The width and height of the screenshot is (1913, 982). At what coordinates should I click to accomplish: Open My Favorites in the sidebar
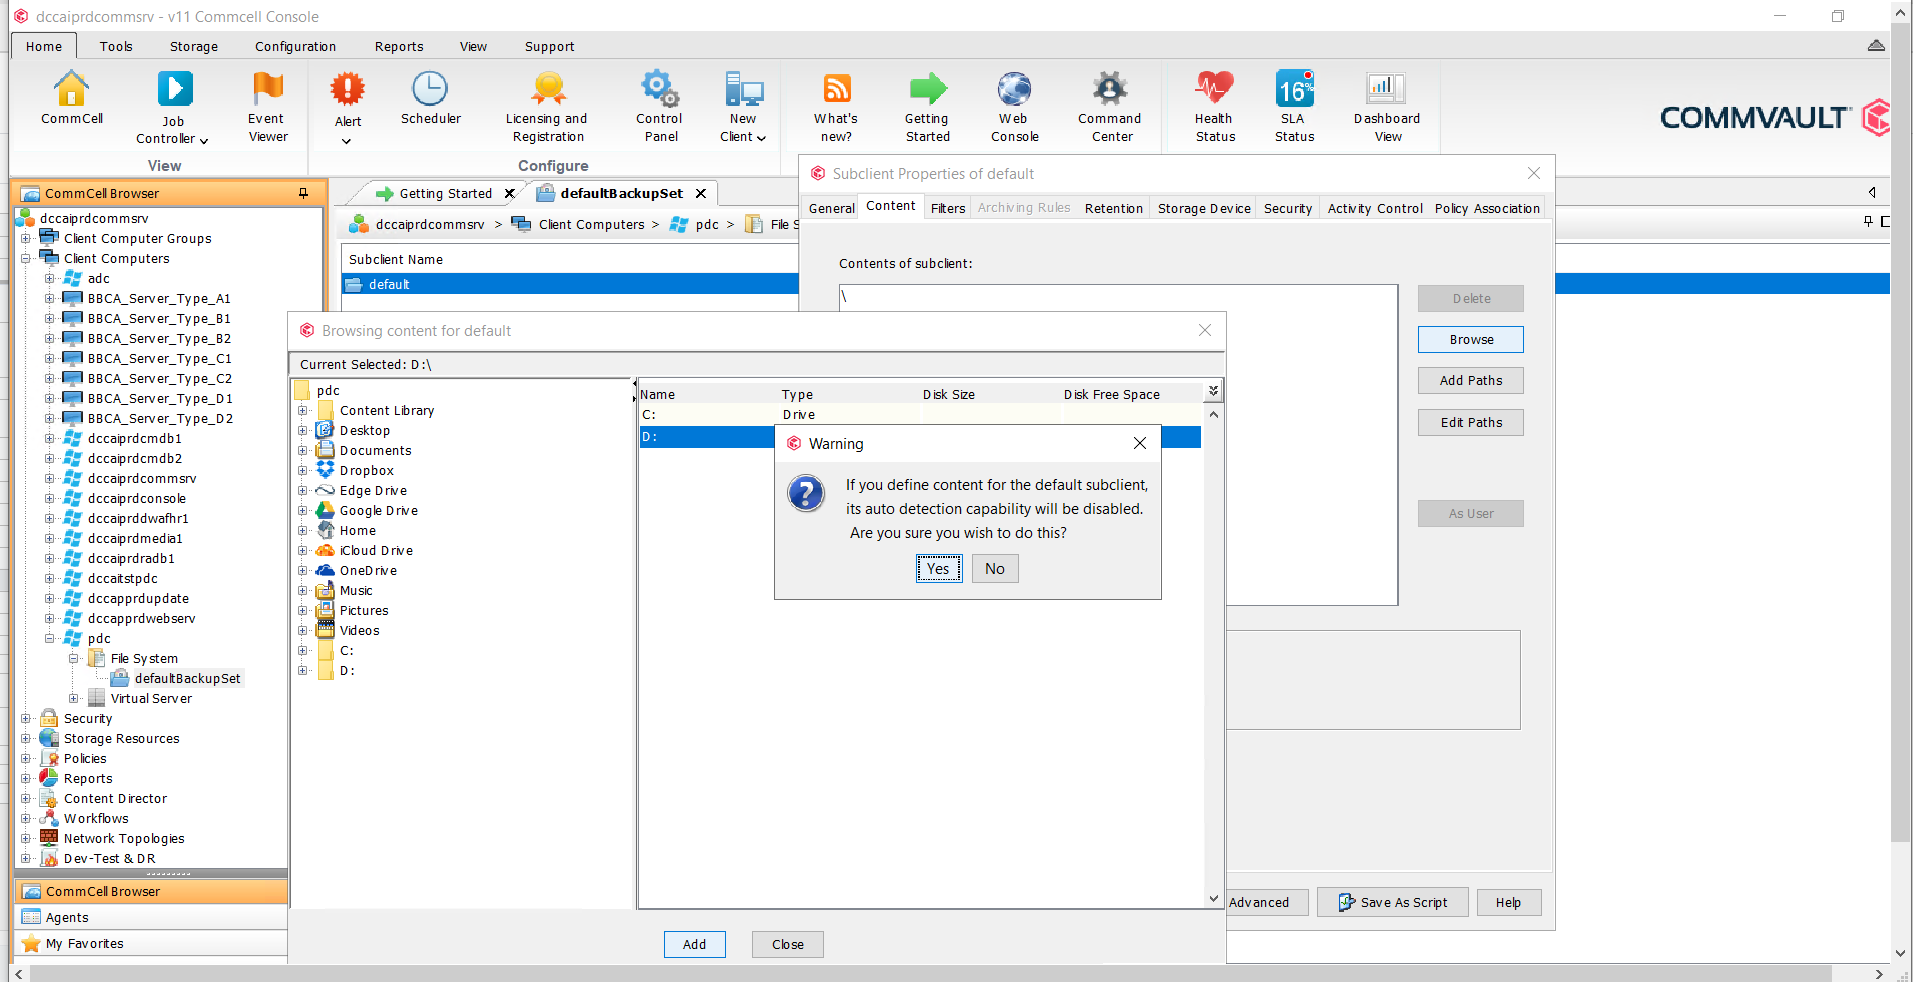coord(151,943)
